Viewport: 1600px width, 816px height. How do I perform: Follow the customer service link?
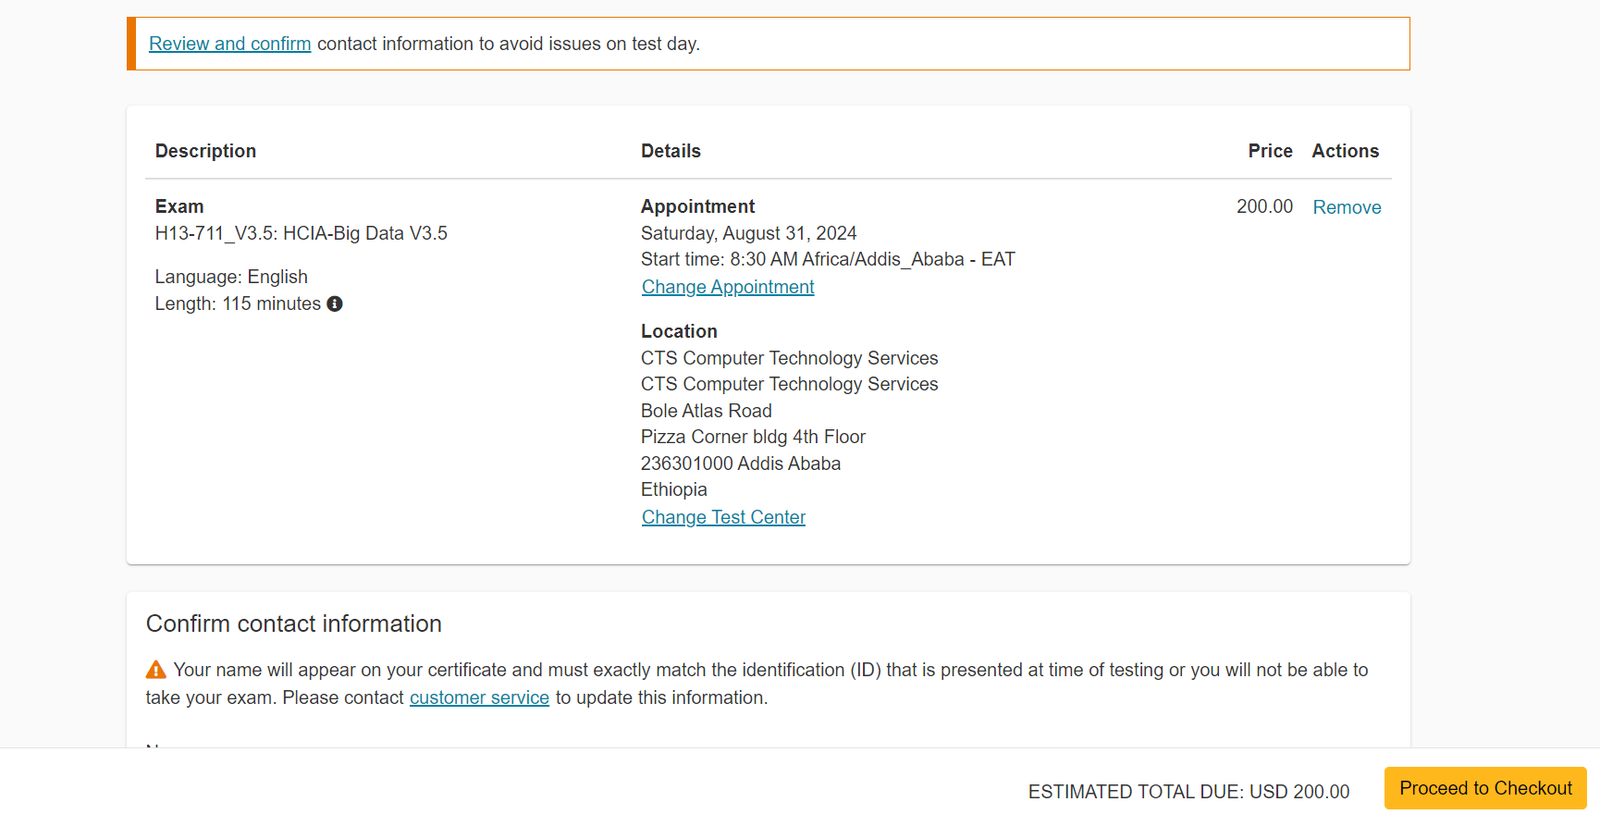[479, 698]
